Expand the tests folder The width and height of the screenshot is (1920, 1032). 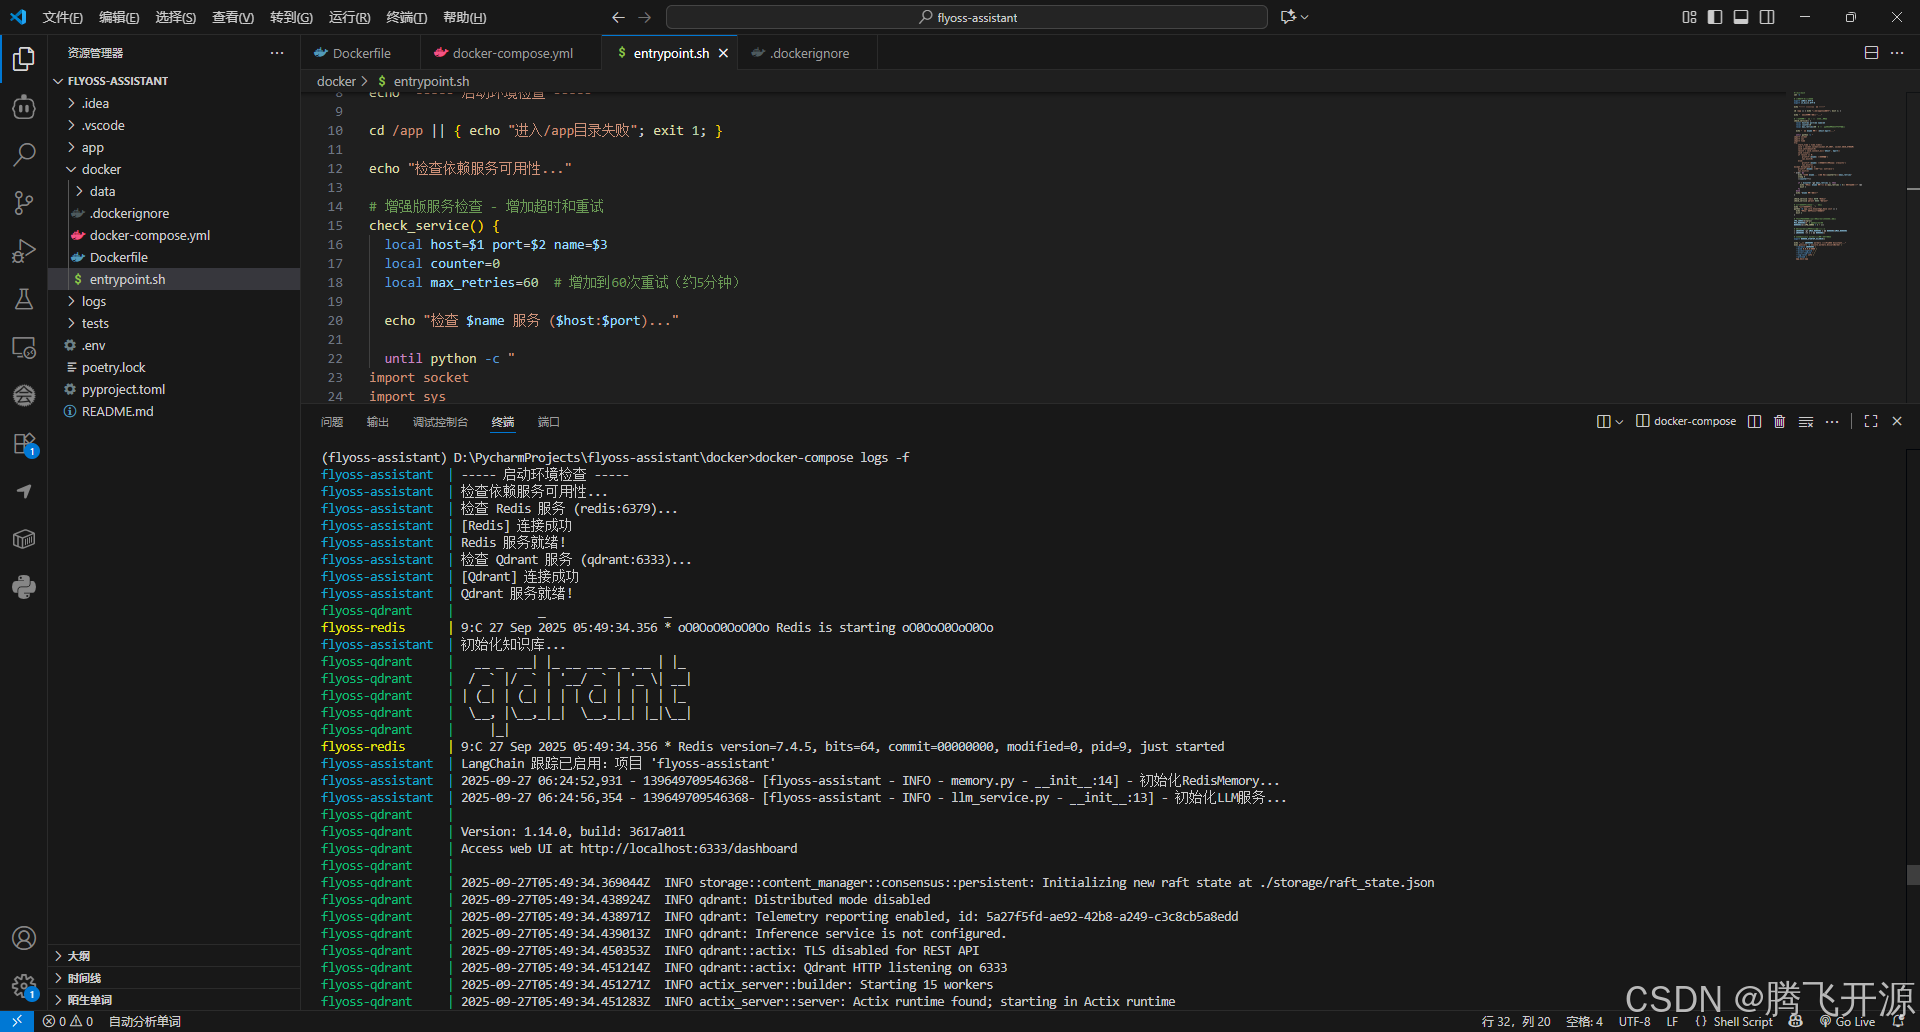174,323
